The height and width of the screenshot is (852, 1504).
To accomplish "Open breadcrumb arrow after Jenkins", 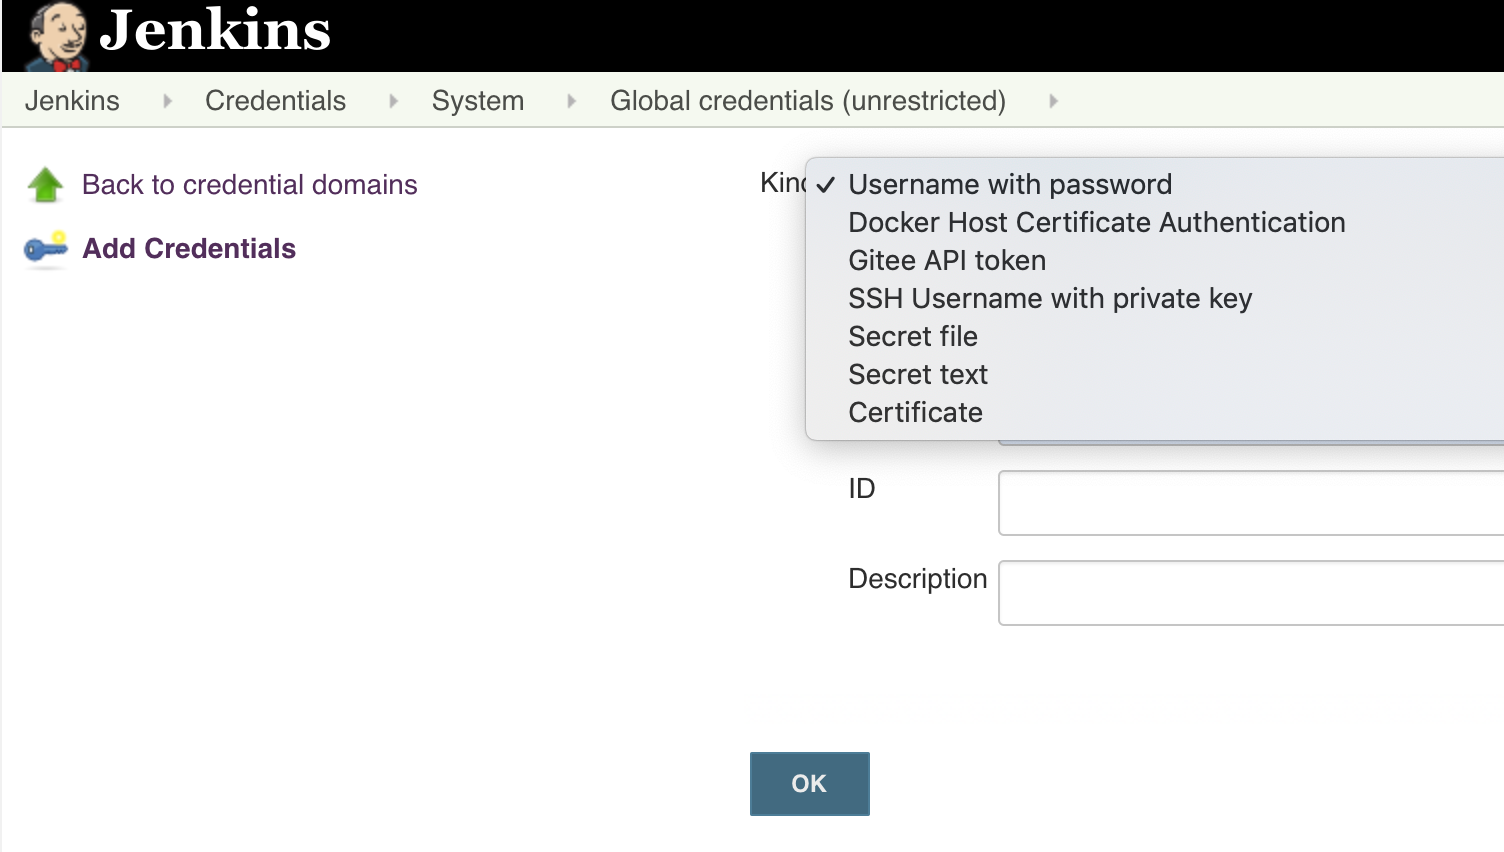I will click(167, 101).
